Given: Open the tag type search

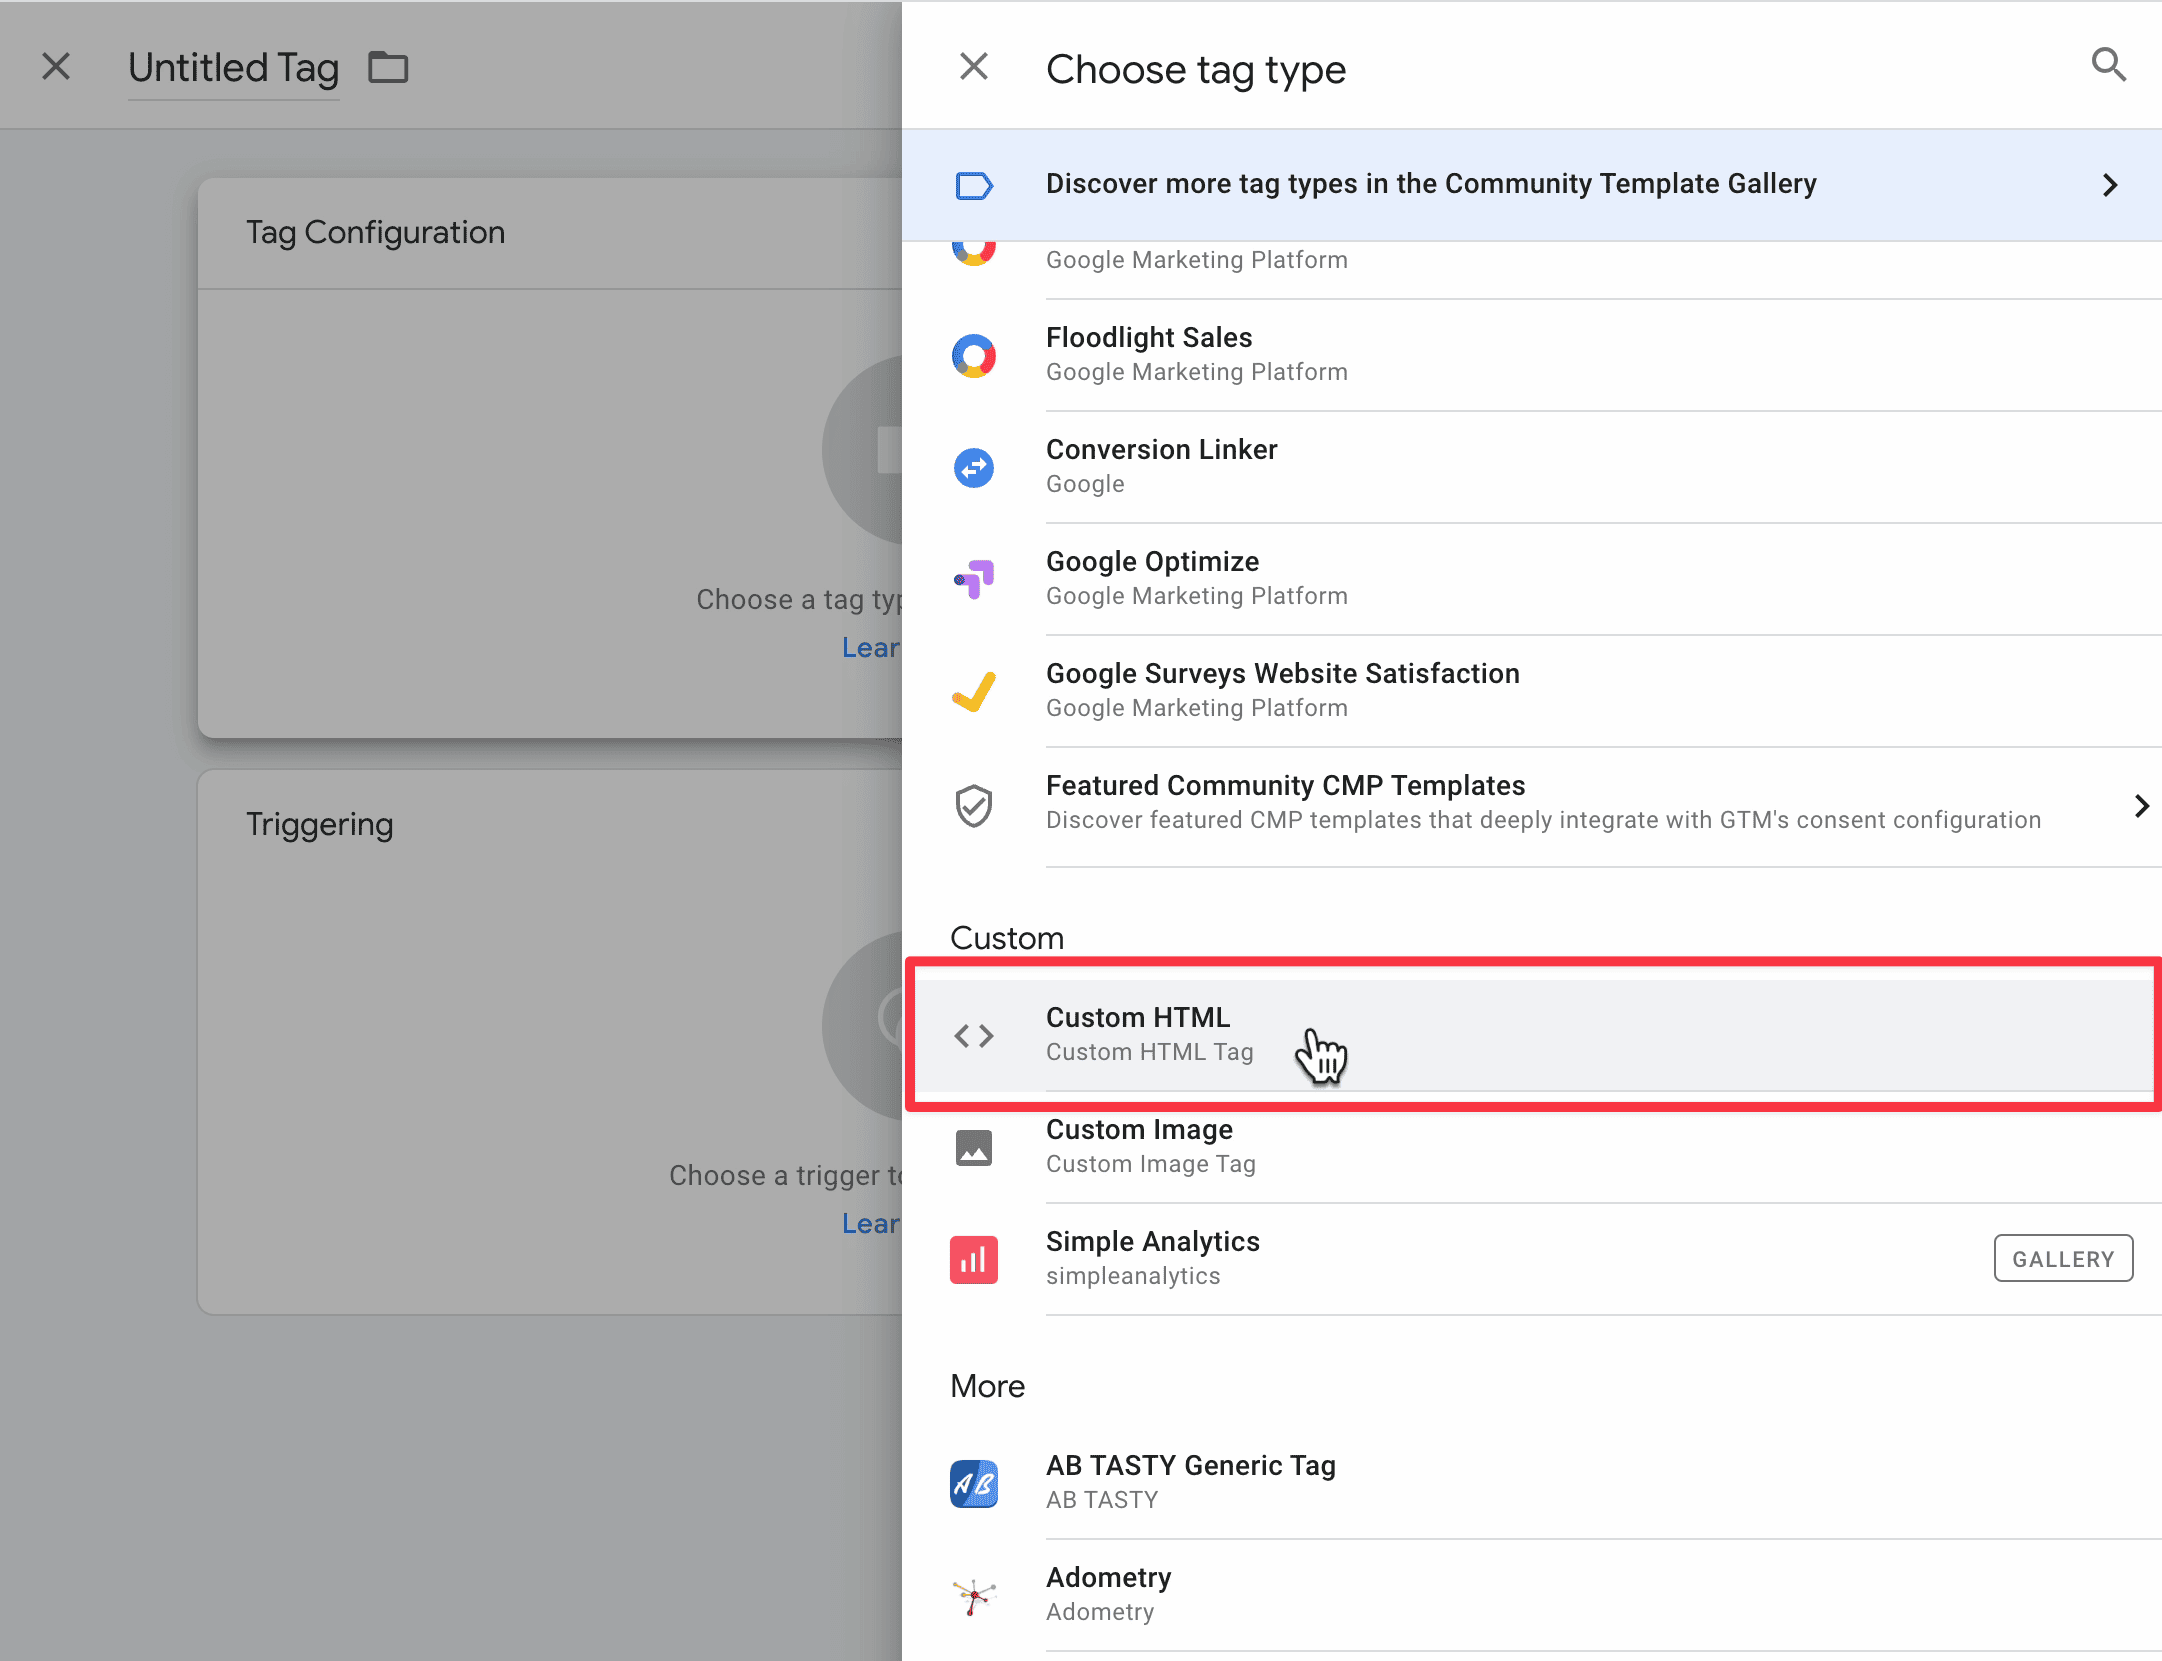Looking at the screenshot, I should pos(2108,65).
